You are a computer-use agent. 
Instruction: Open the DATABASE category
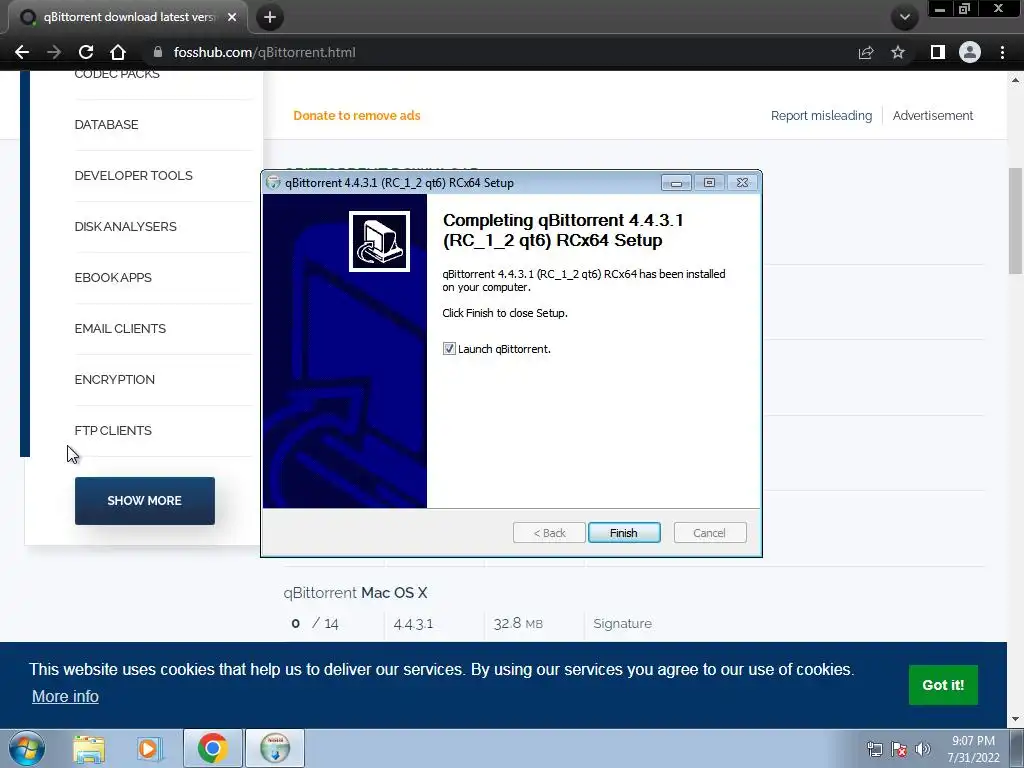click(106, 125)
